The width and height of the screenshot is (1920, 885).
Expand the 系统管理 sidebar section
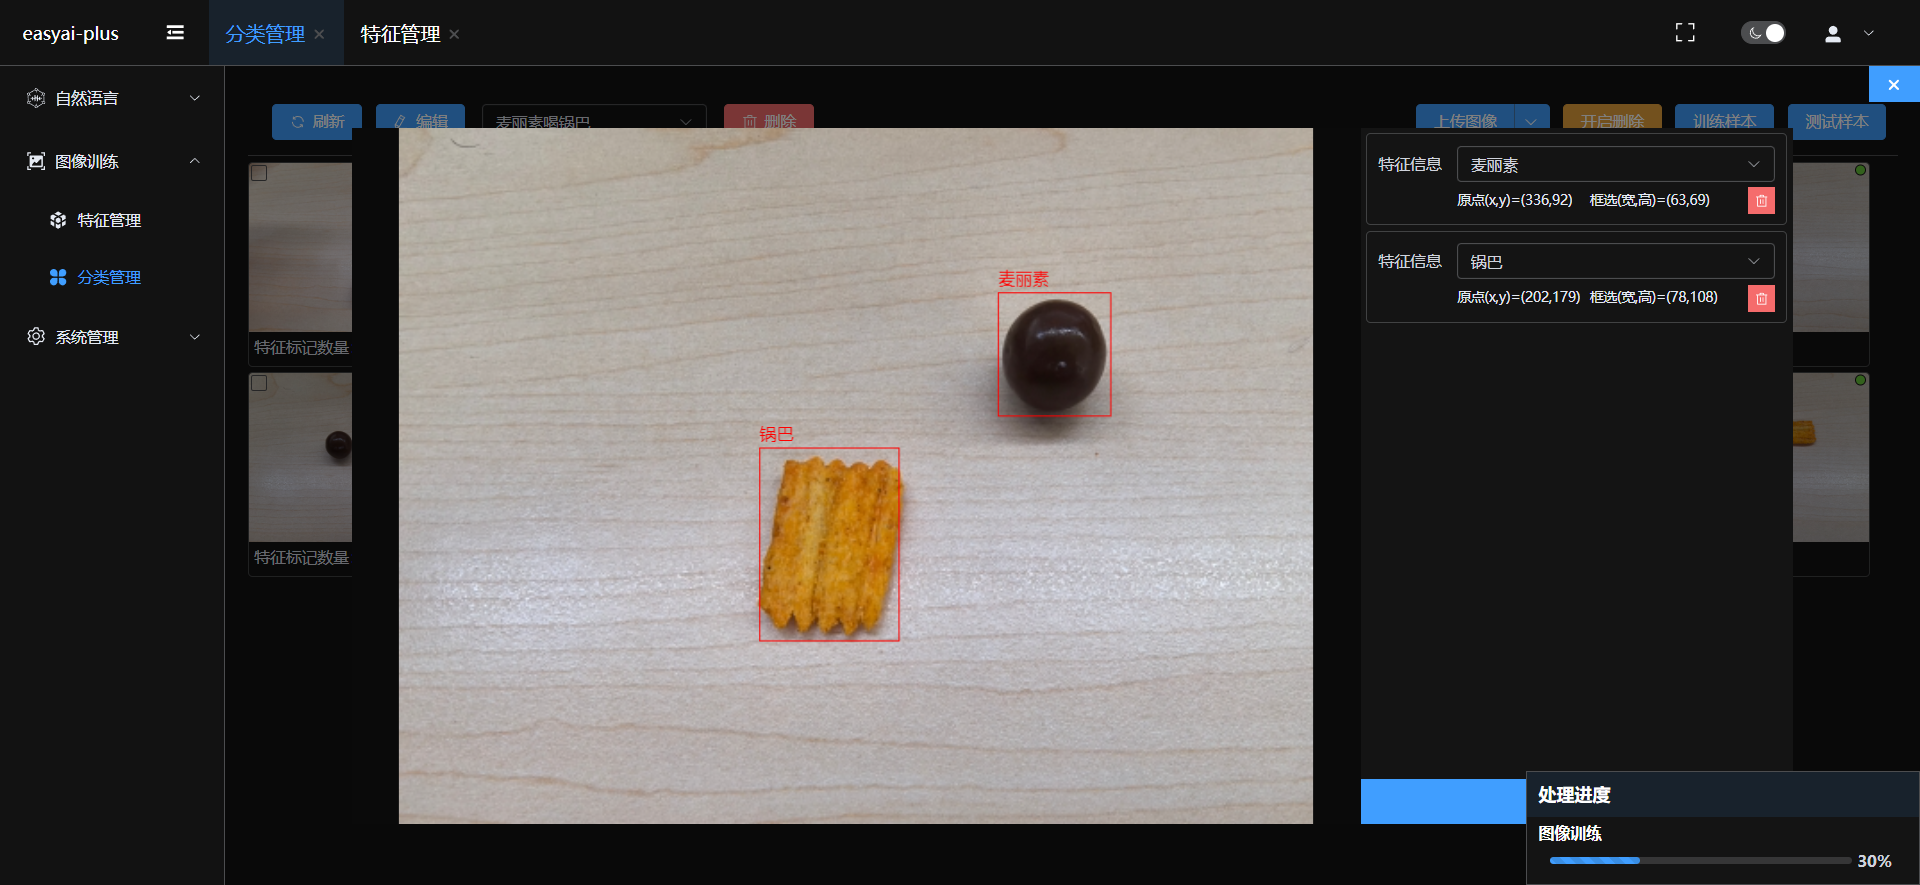[x=112, y=337]
